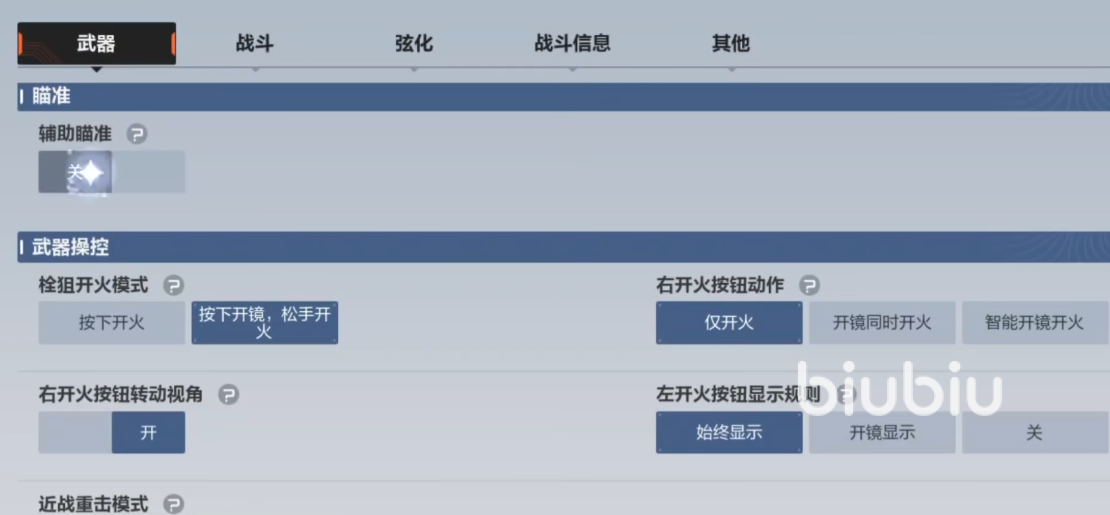Choose 开镜显示 for left fire button
The width and height of the screenshot is (1110, 515).
click(882, 433)
